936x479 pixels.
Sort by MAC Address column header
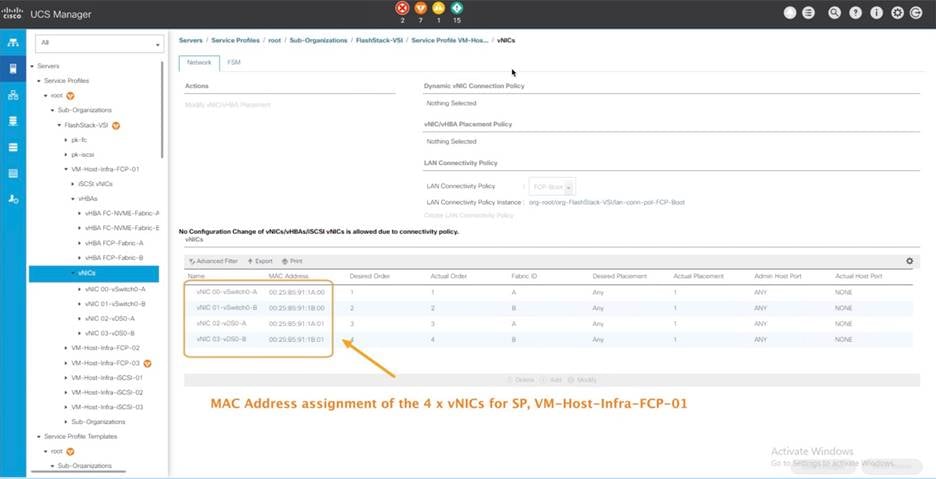[288, 277]
